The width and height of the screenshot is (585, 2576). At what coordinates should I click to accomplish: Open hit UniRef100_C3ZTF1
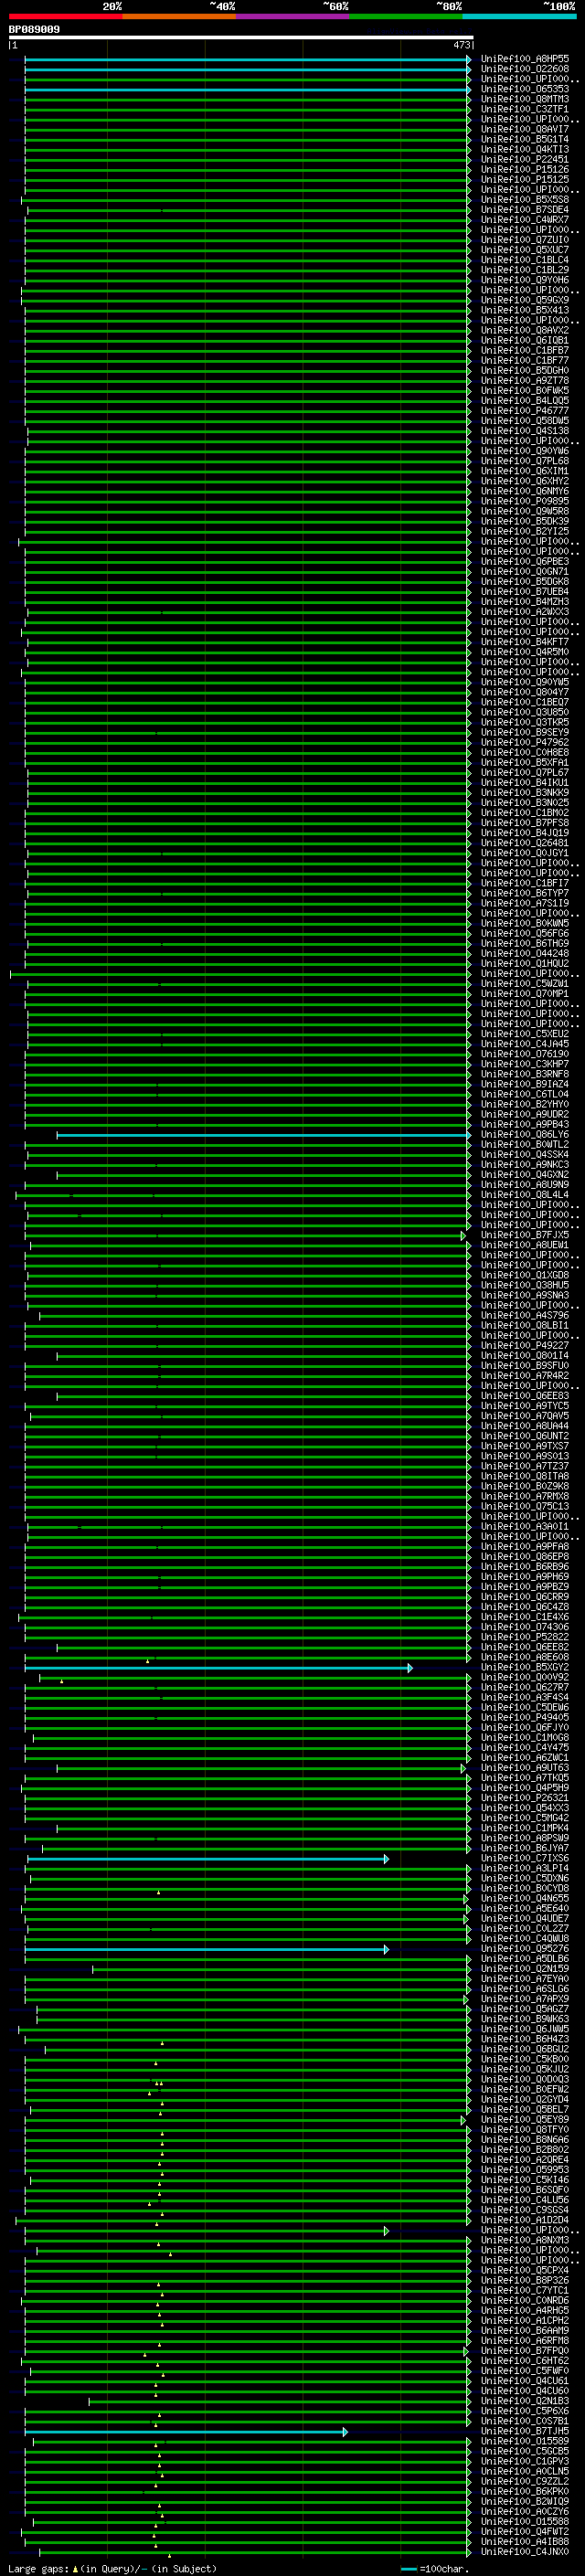525,109
